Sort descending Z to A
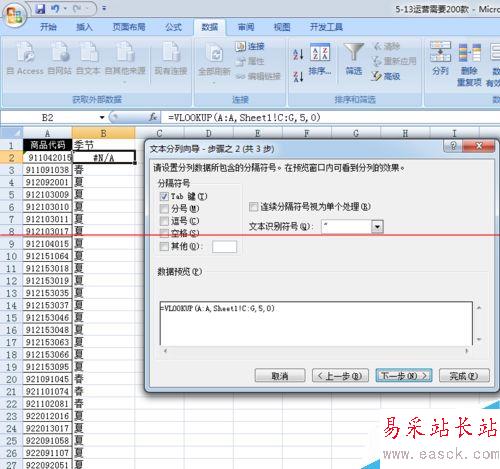This screenshot has width=500, height=469. tap(298, 76)
